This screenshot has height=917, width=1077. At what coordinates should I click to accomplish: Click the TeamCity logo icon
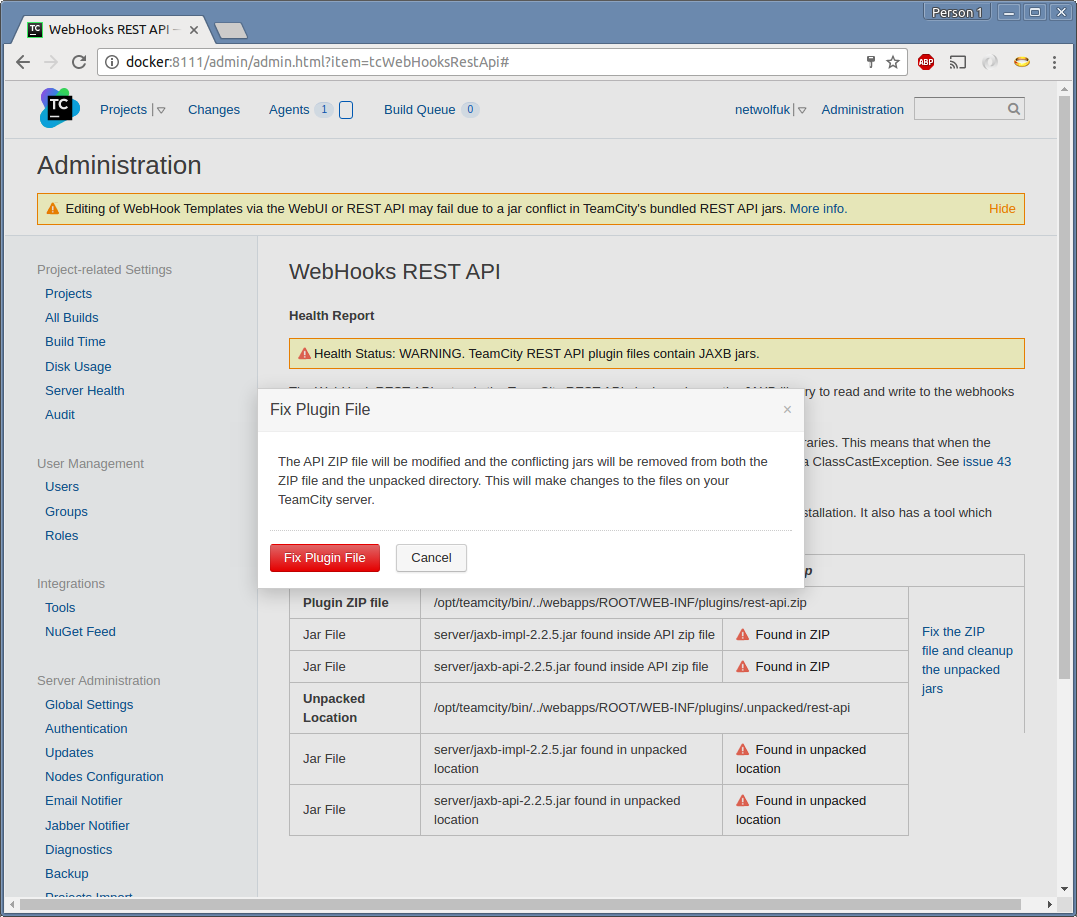click(x=60, y=108)
